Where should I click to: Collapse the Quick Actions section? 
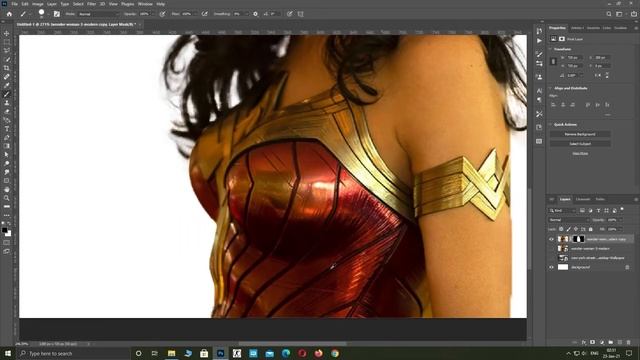[551, 124]
